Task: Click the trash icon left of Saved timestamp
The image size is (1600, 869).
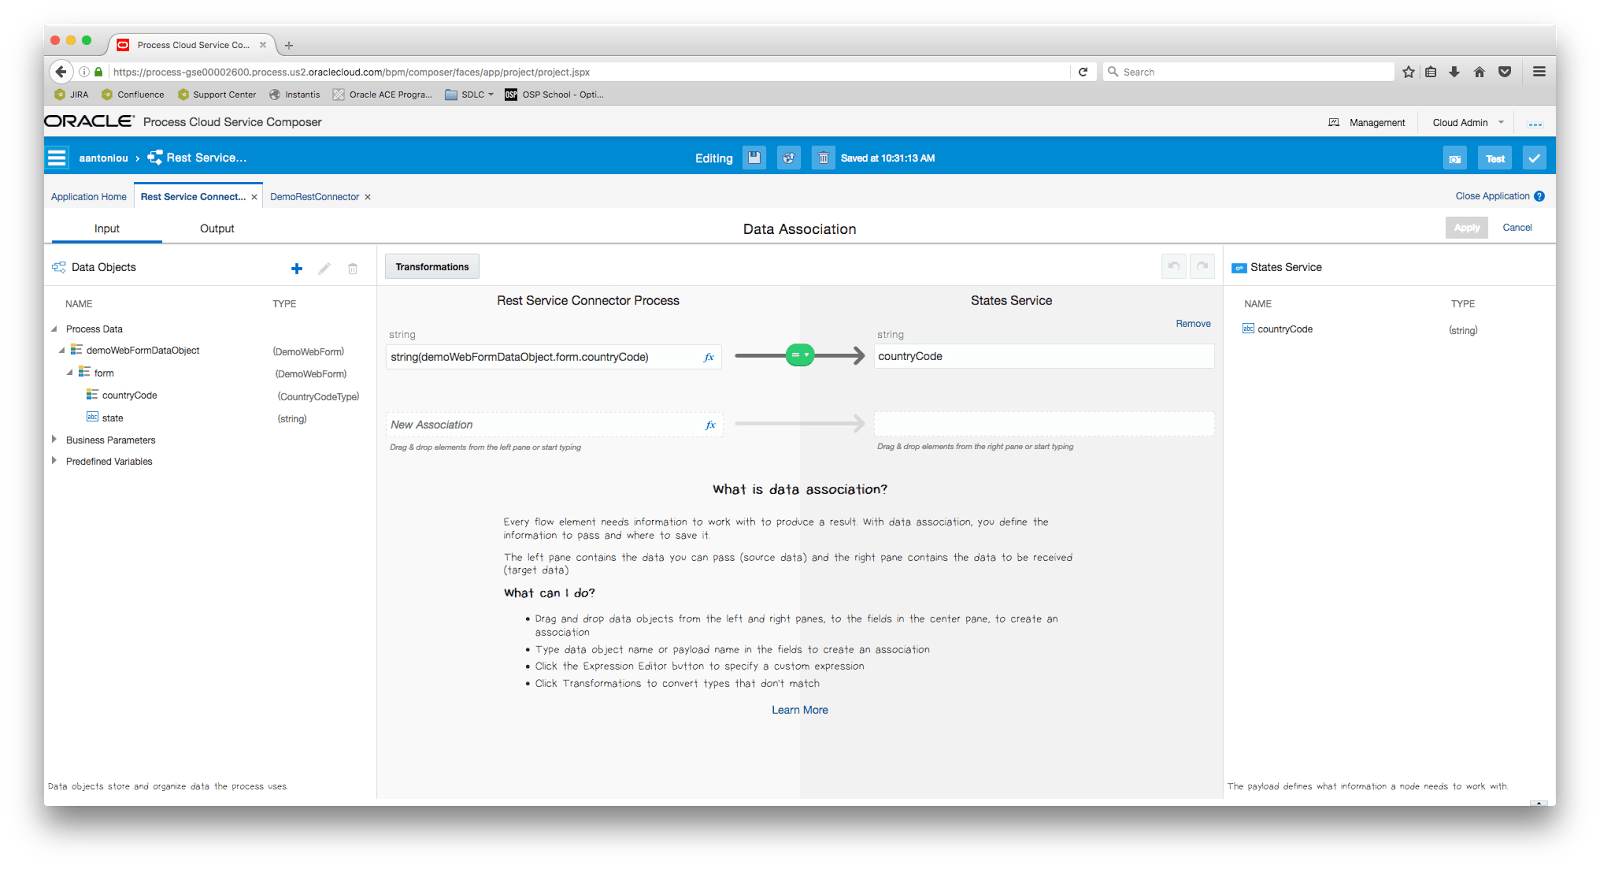Action: click(823, 158)
